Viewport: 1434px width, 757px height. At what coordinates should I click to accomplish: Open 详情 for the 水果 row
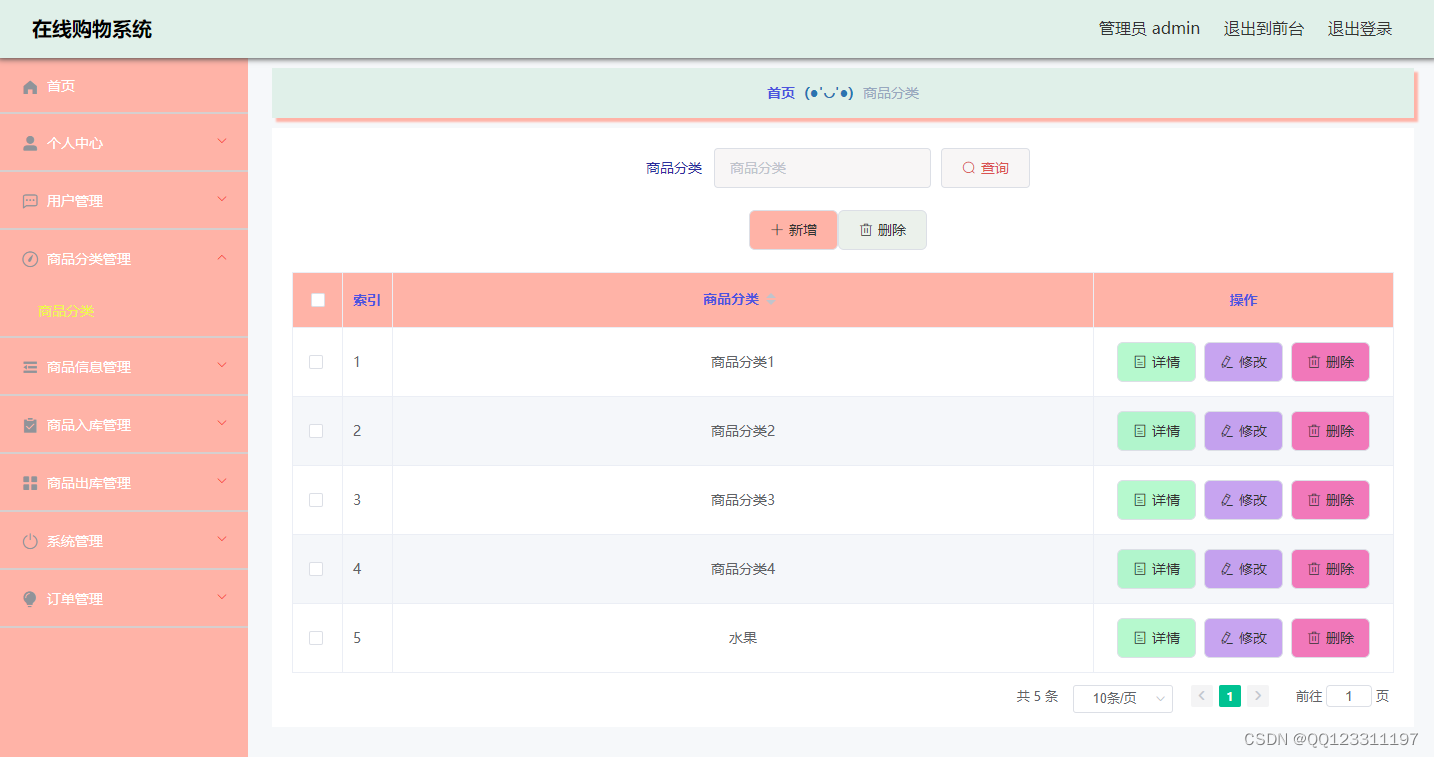1156,638
